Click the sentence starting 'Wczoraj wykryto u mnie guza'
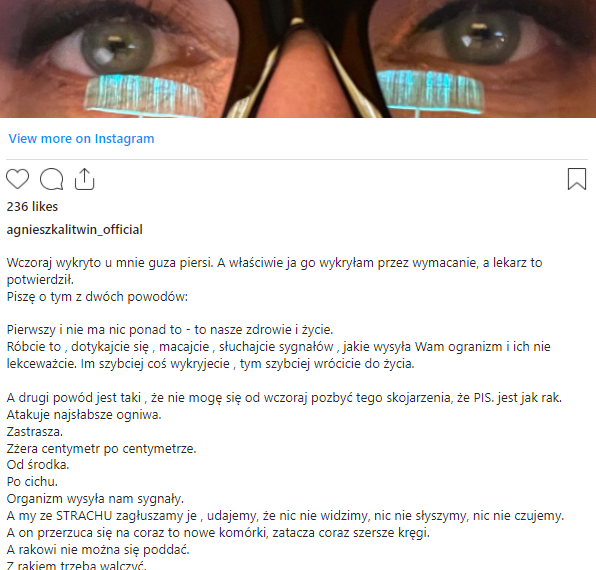596x570 pixels. pos(274,271)
